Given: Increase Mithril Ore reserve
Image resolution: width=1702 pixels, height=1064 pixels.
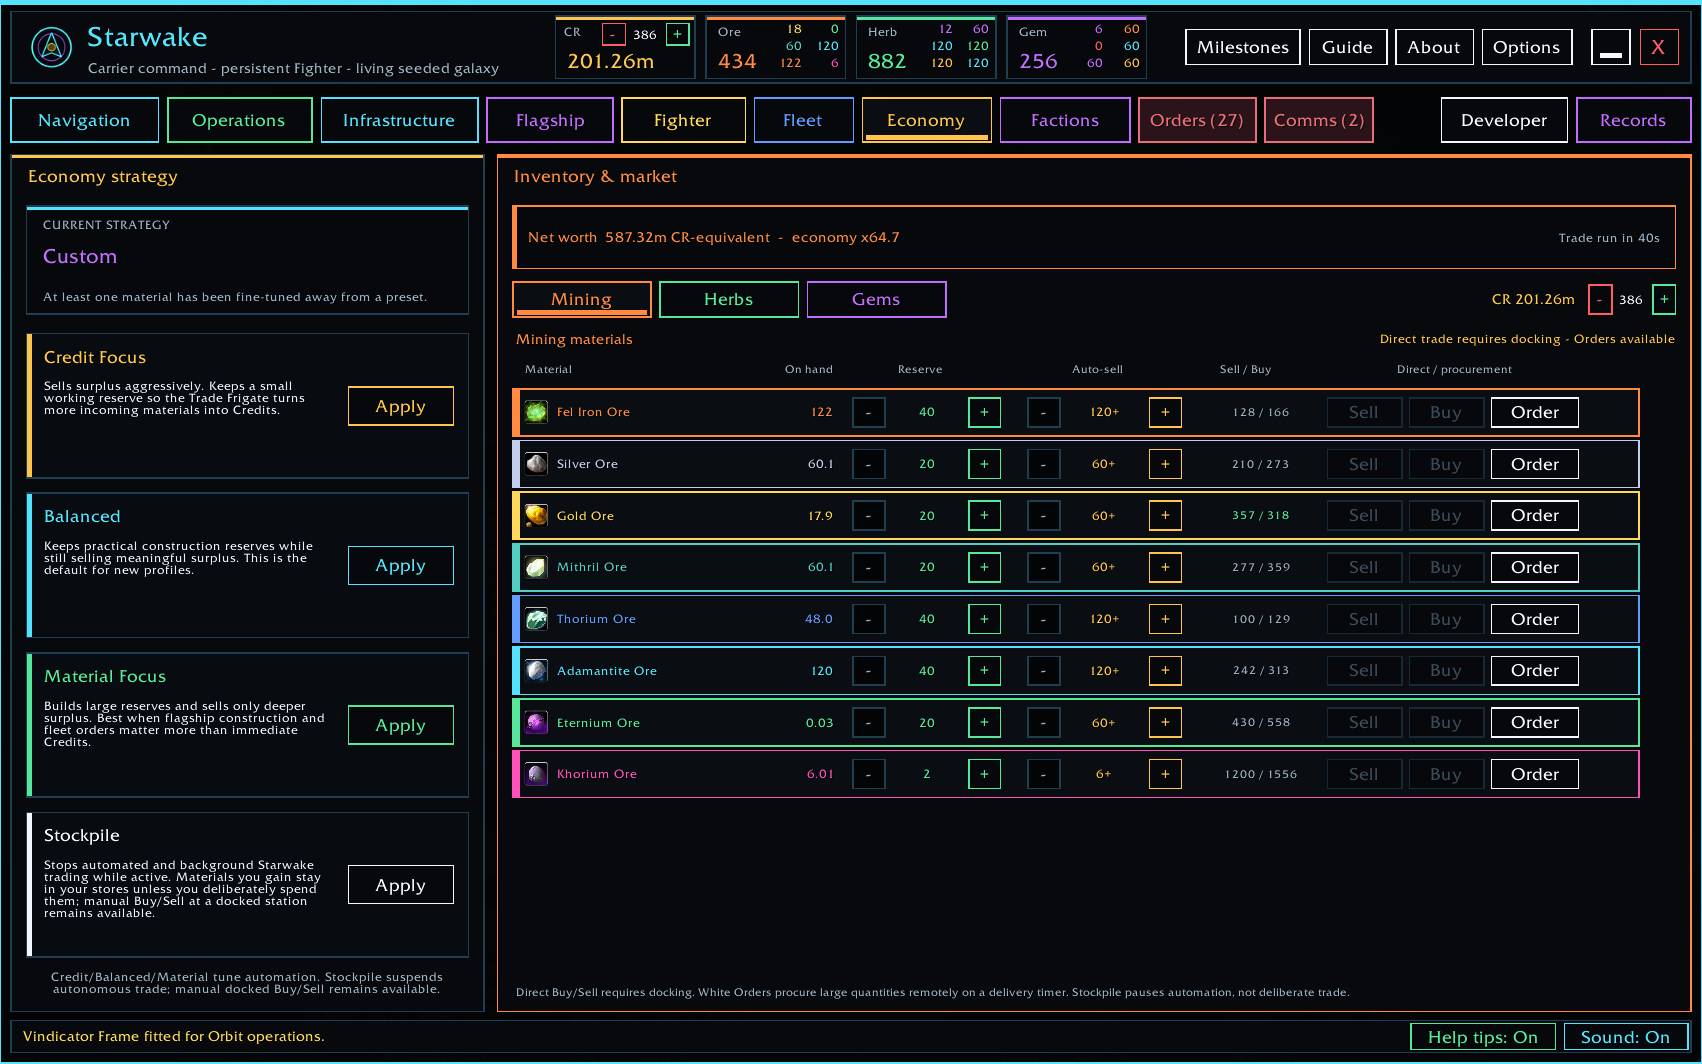Looking at the screenshot, I should click(x=984, y=567).
